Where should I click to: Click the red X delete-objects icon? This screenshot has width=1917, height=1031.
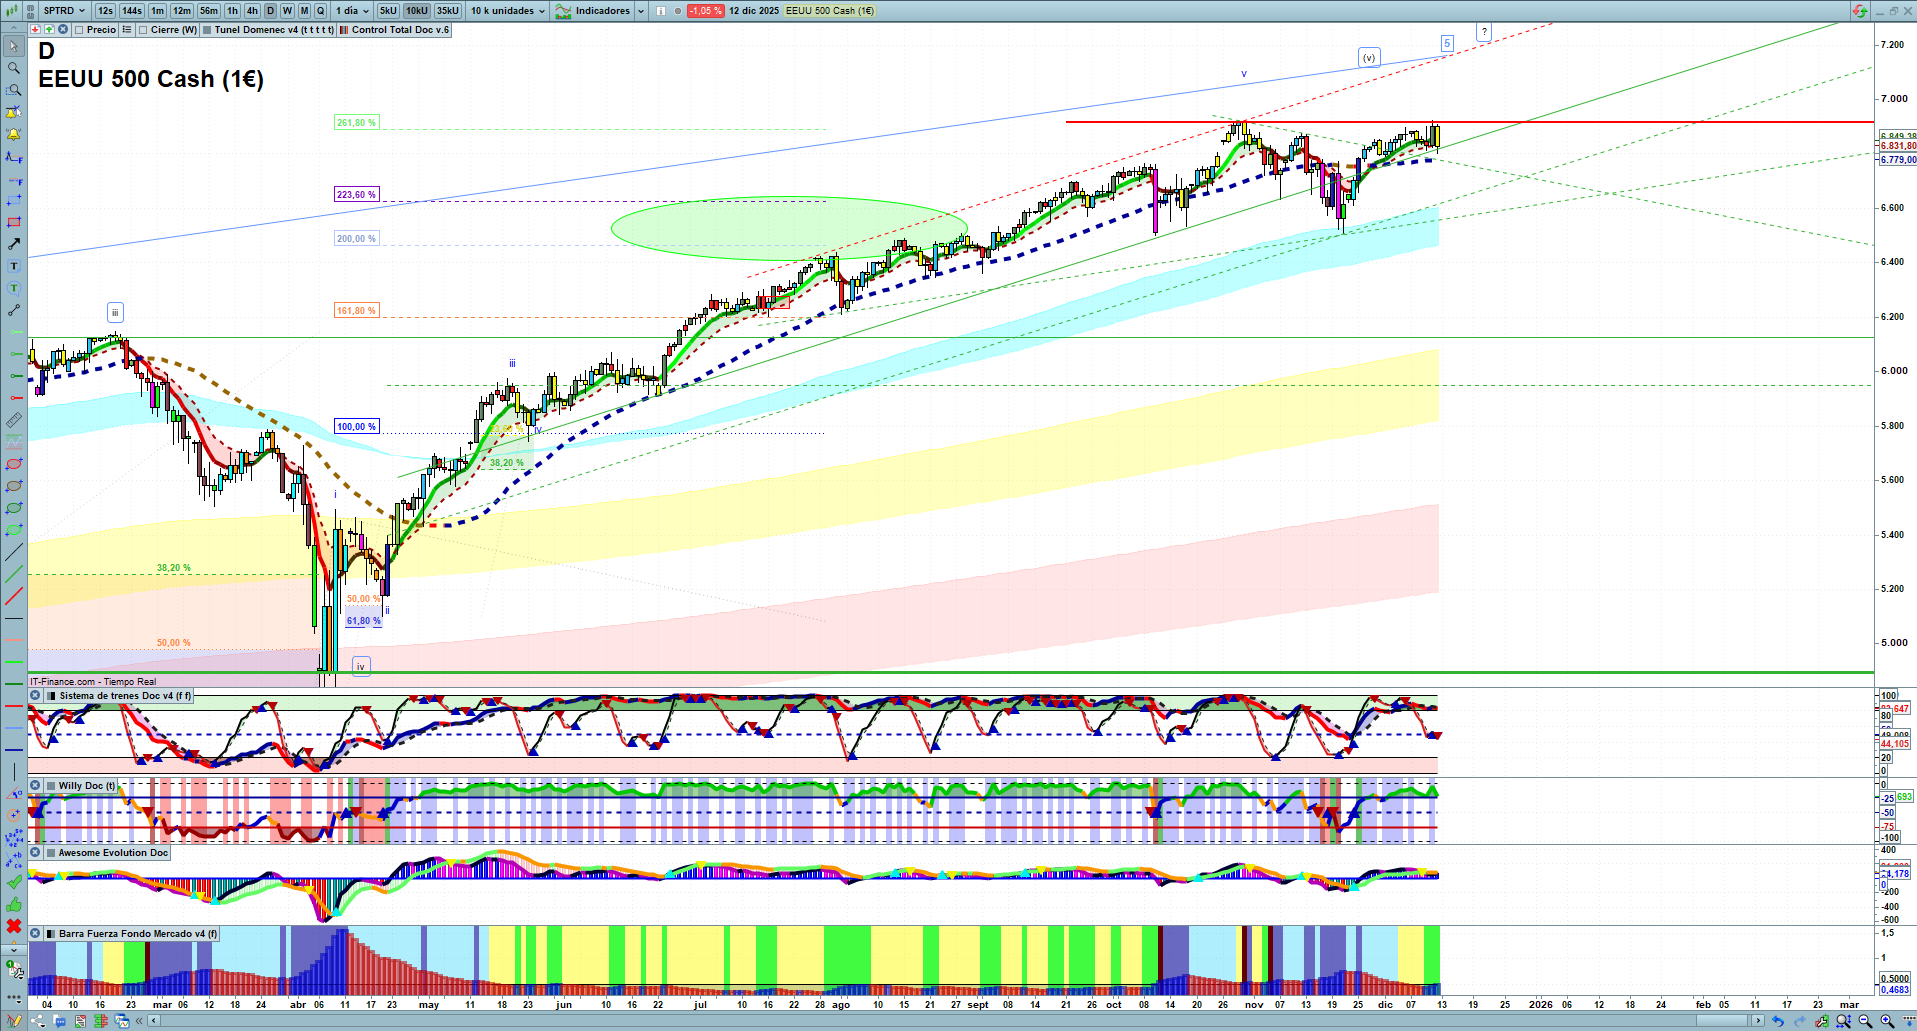pos(14,926)
